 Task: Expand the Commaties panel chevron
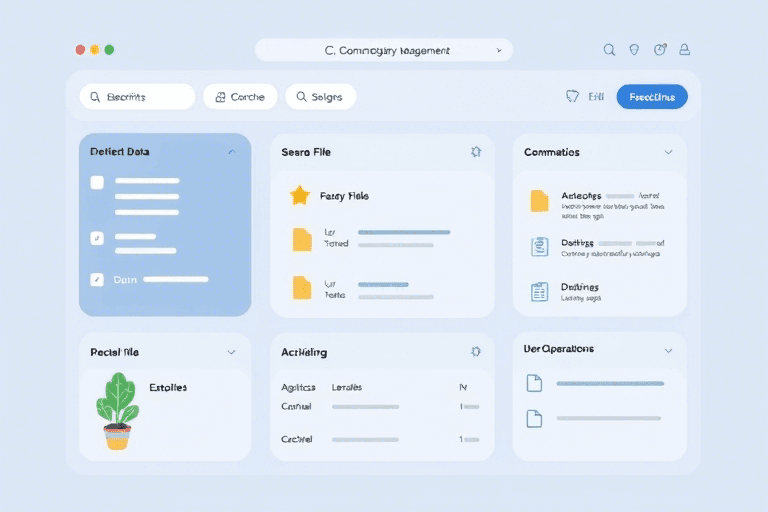[668, 152]
